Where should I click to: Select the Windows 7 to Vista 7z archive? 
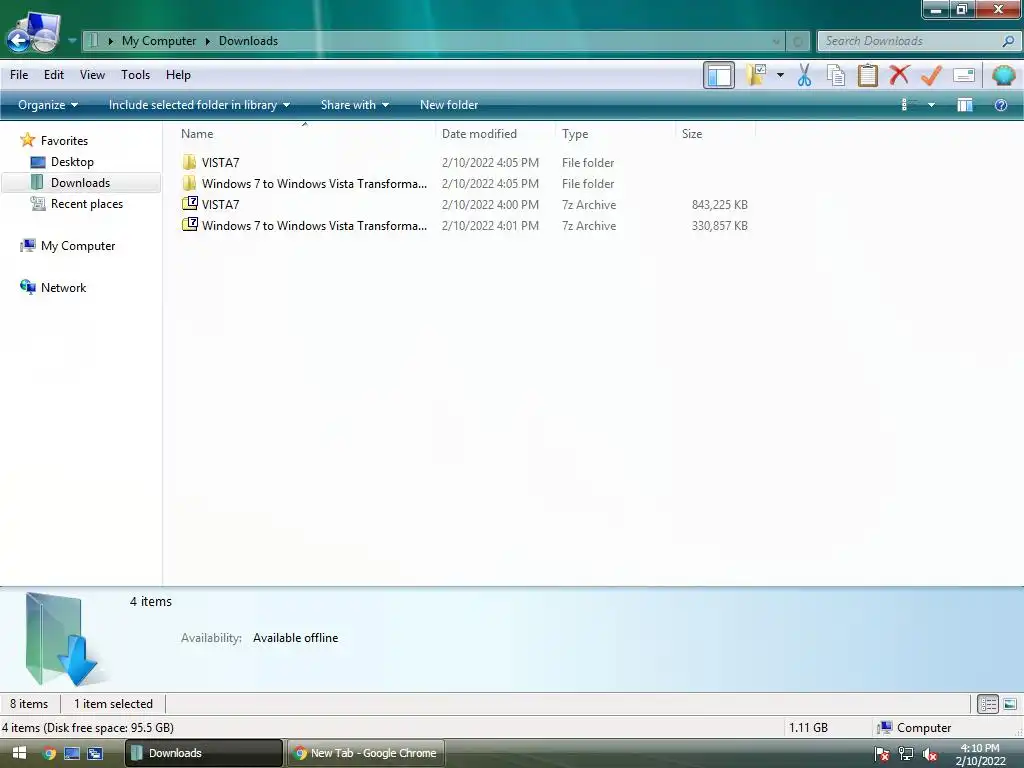(314, 225)
